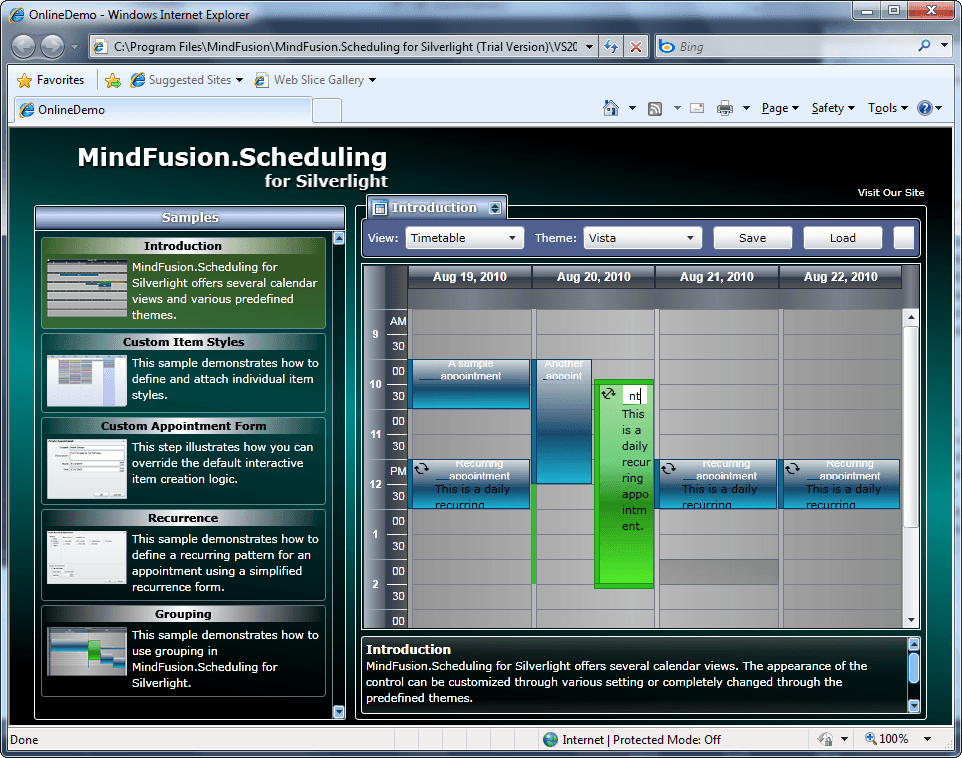Image resolution: width=962 pixels, height=758 pixels.
Task: Follow the Visit Our Site link
Action: 891,193
